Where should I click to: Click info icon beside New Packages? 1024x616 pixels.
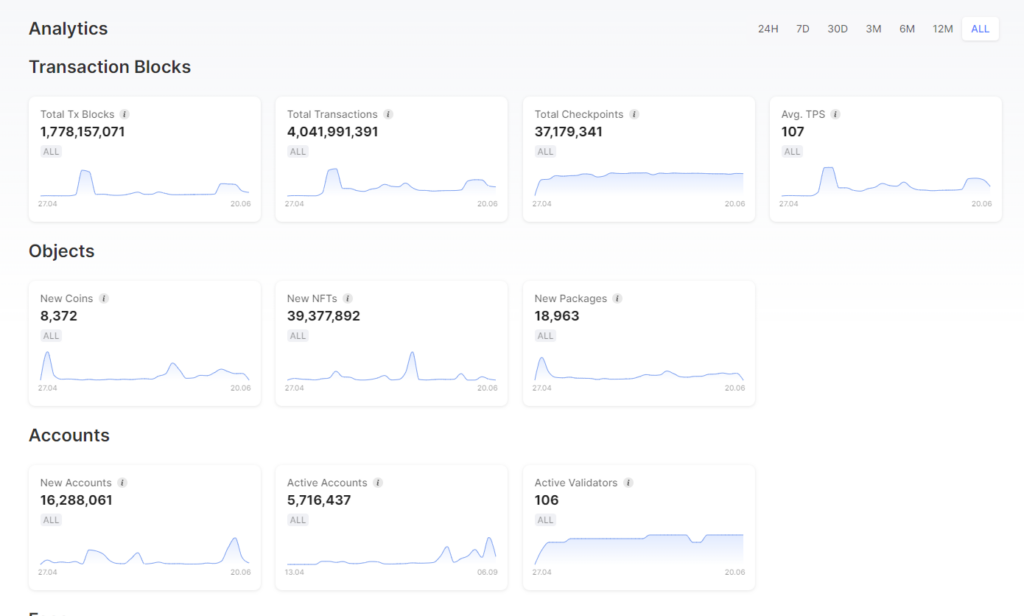click(617, 298)
